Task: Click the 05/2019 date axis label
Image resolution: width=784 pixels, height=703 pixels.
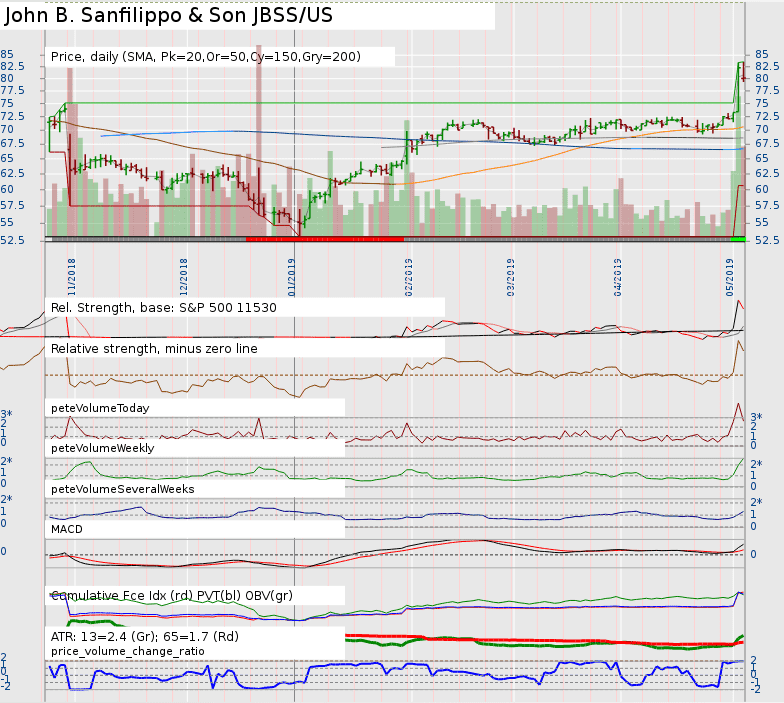Action: [730, 277]
